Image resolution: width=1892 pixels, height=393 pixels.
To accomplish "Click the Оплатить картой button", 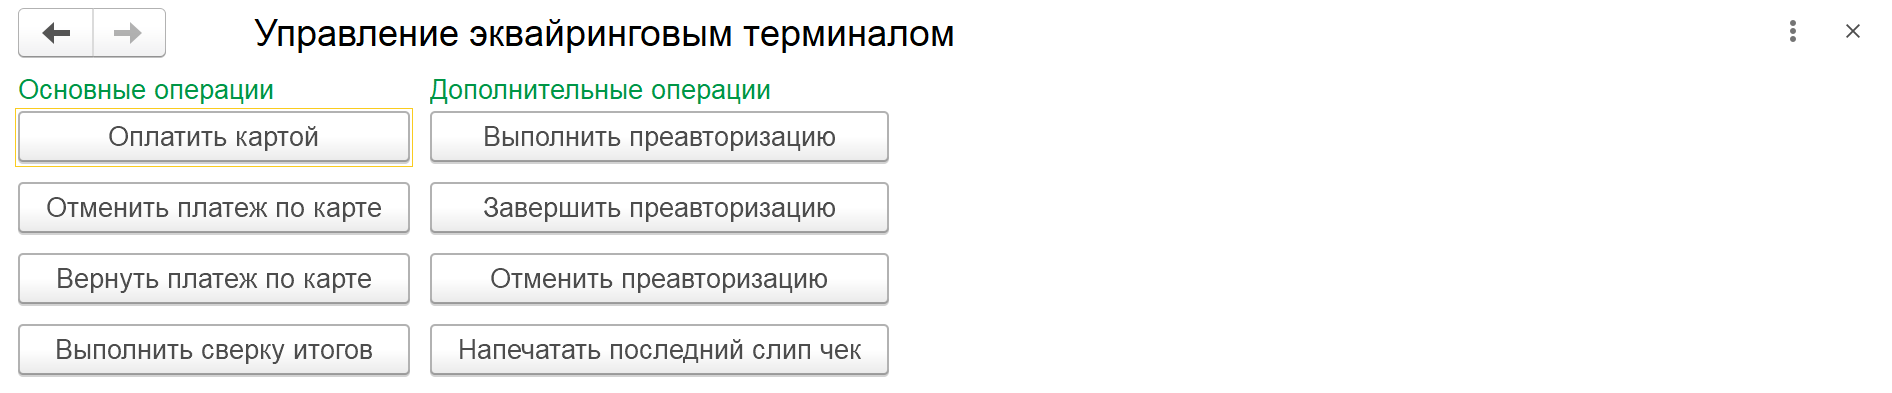I will 214,137.
